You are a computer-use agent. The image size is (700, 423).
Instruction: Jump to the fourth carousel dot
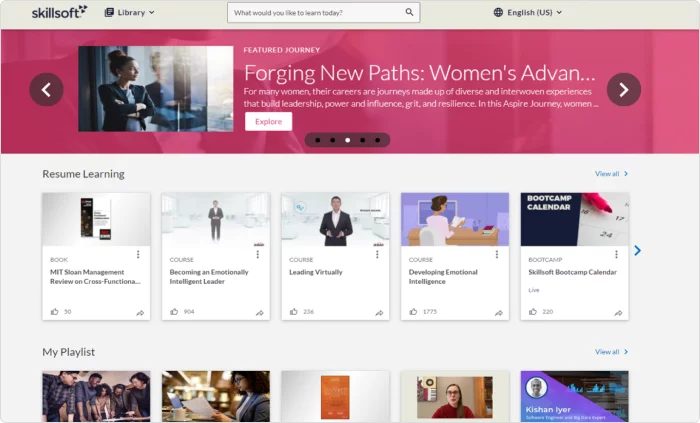[363, 140]
